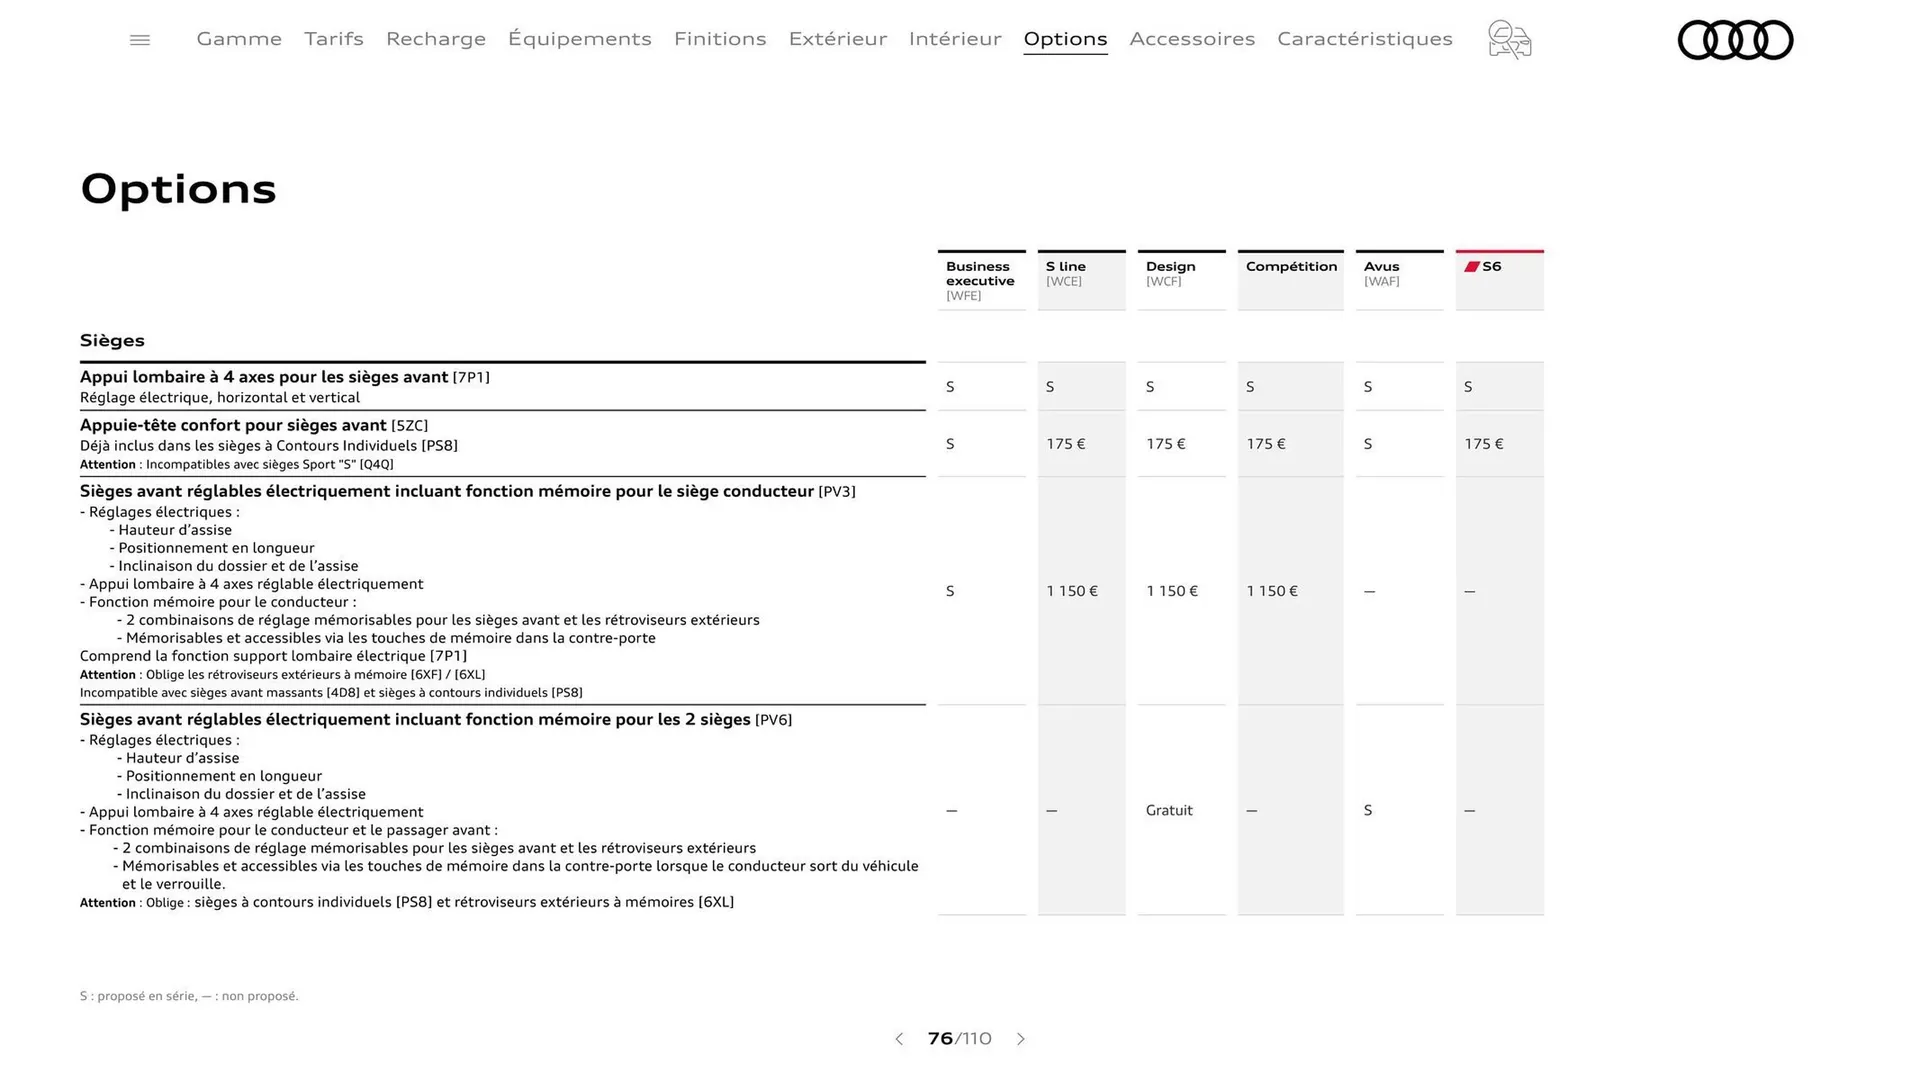Select the Business executive column header

(x=980, y=280)
